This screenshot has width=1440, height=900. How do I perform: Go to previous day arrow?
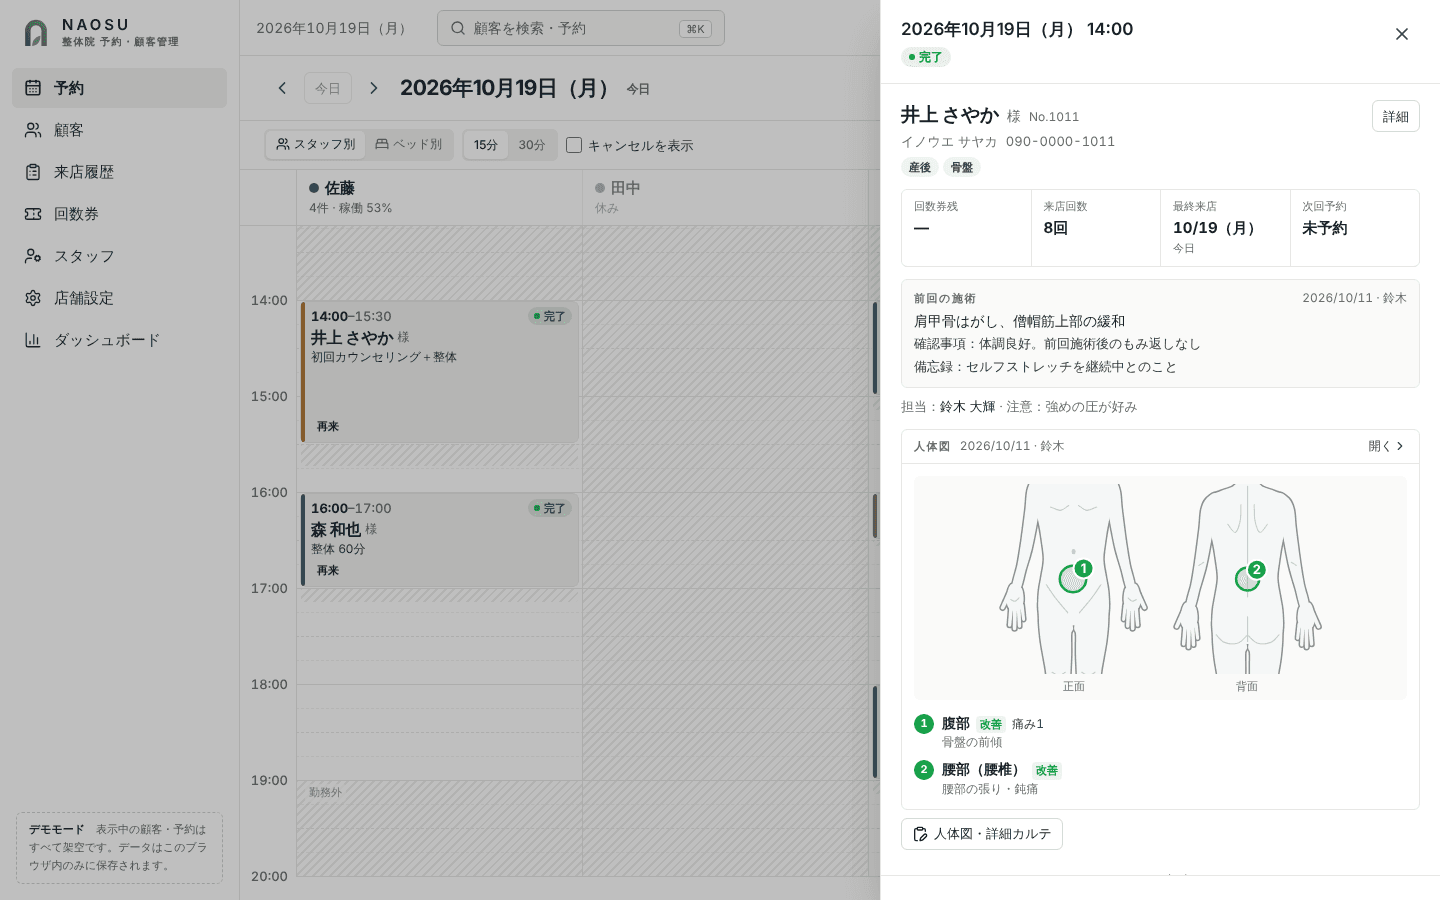282,88
